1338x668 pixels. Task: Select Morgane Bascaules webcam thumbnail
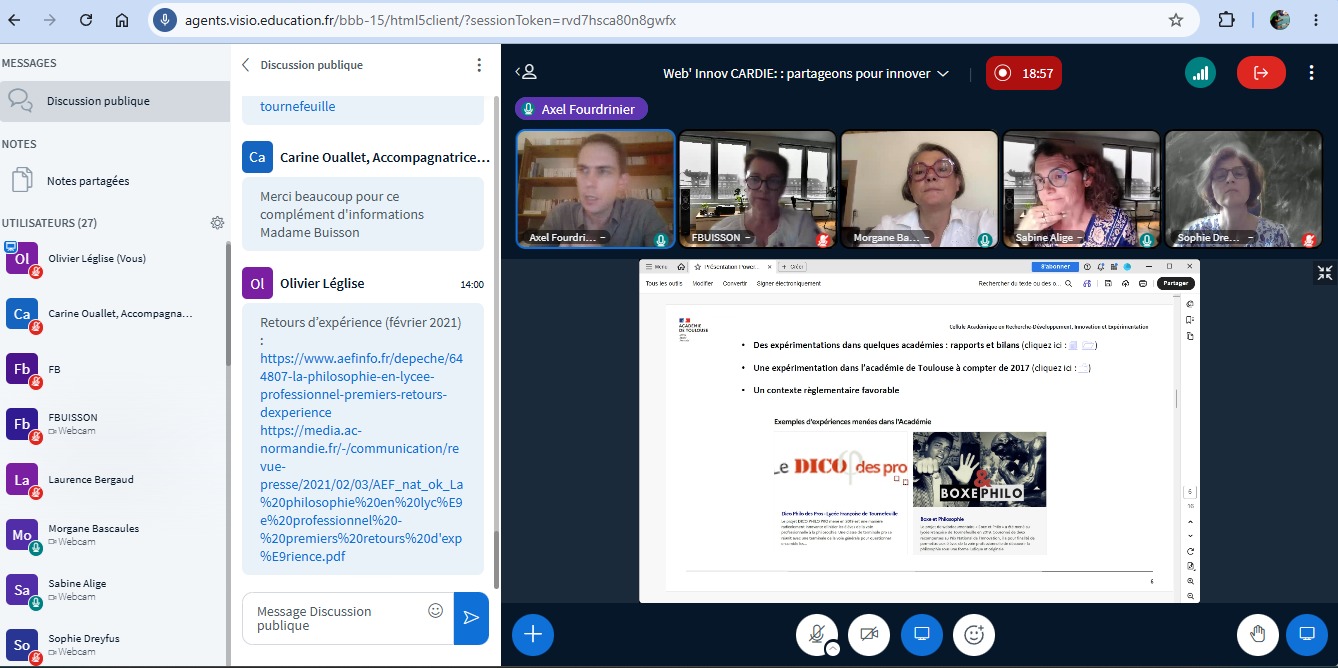pos(919,189)
